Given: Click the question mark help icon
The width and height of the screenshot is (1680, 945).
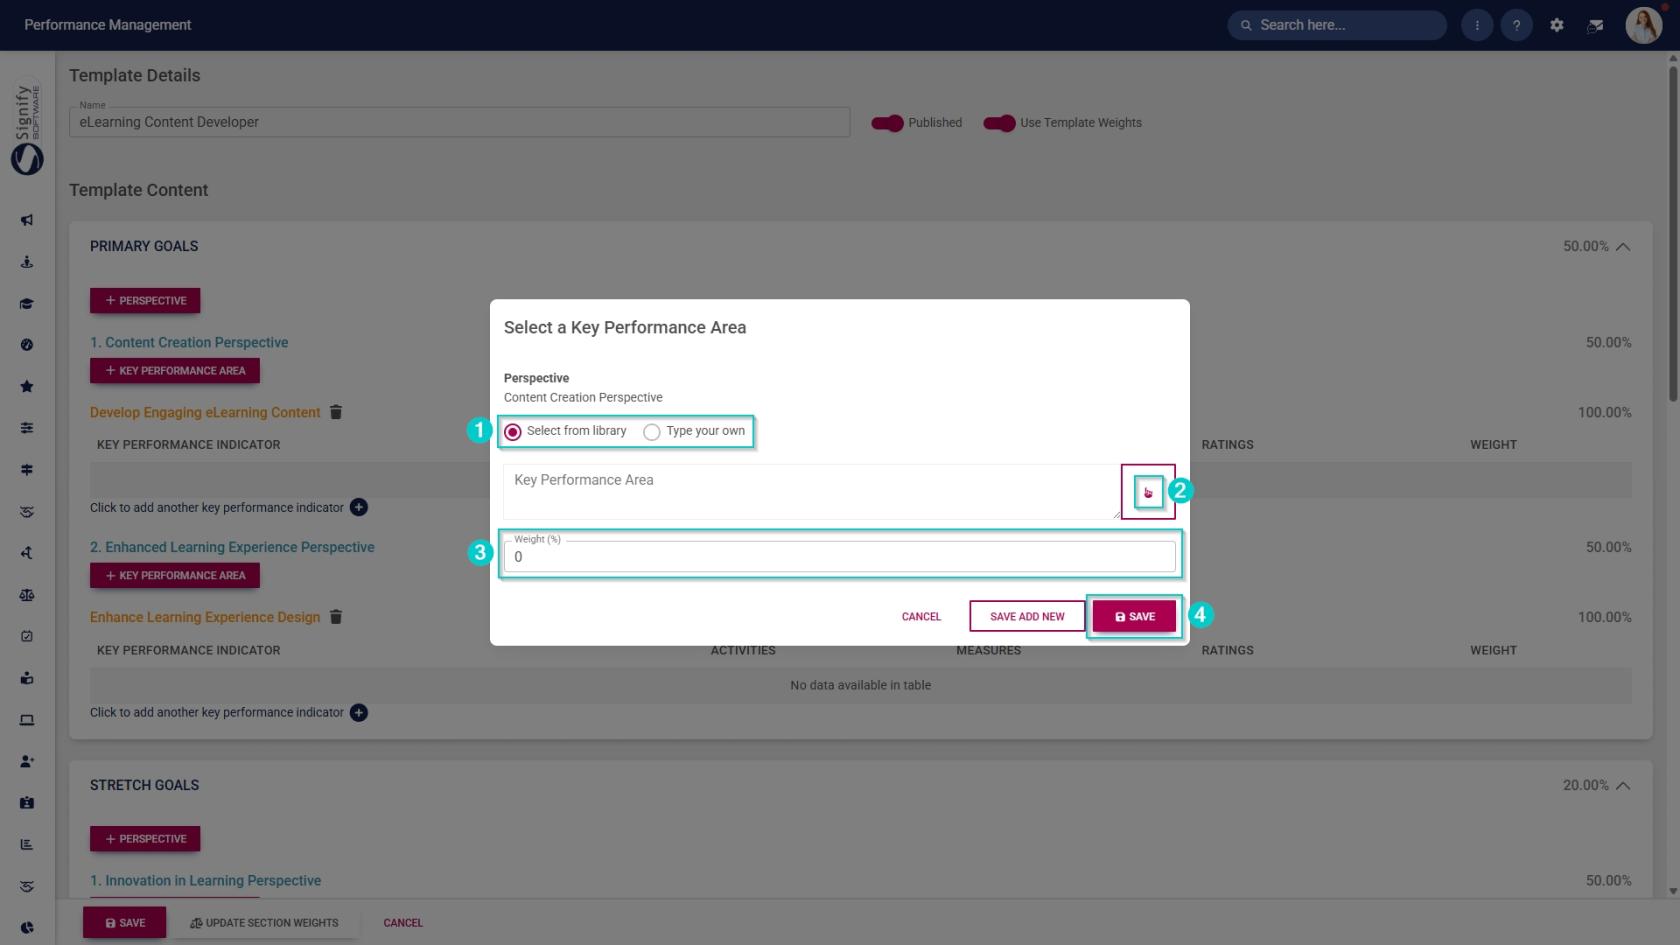Looking at the screenshot, I should 1517,25.
